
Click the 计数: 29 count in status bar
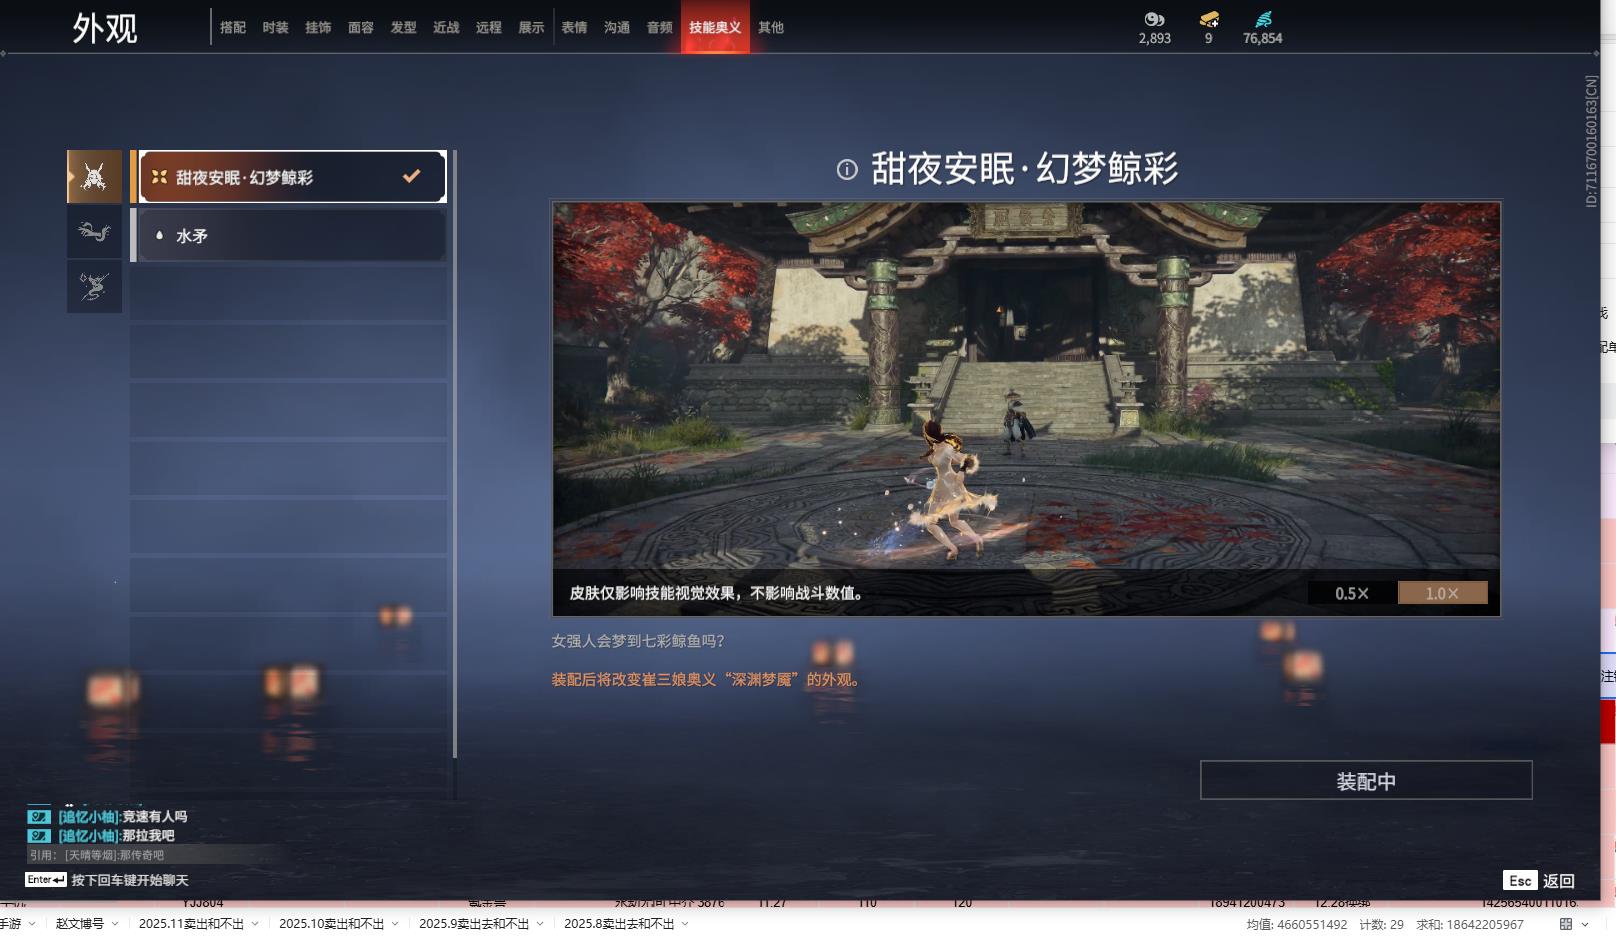pos(1381,925)
